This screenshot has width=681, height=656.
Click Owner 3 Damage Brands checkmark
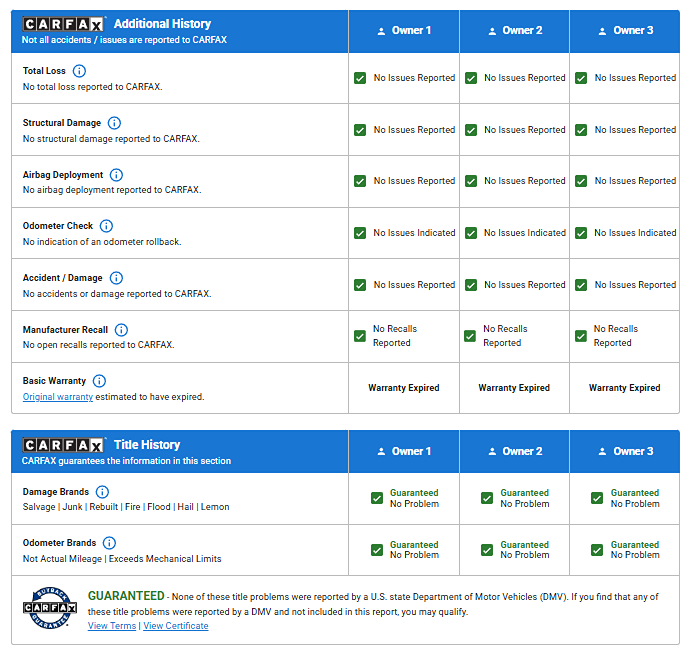tap(597, 498)
